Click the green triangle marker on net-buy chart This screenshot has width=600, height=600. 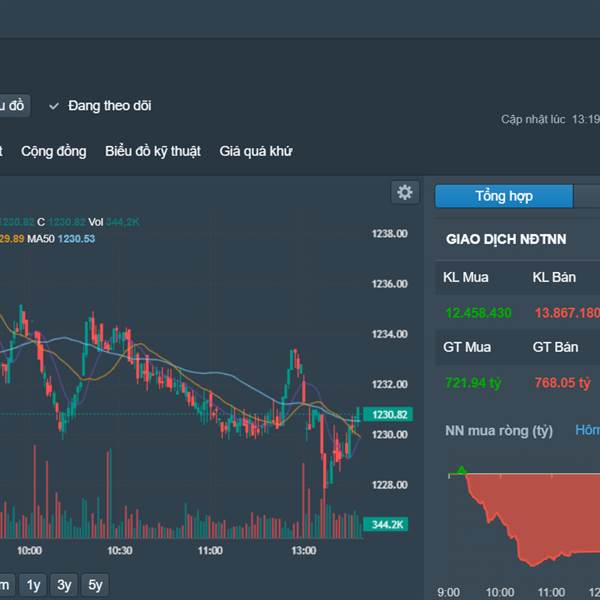click(x=462, y=470)
